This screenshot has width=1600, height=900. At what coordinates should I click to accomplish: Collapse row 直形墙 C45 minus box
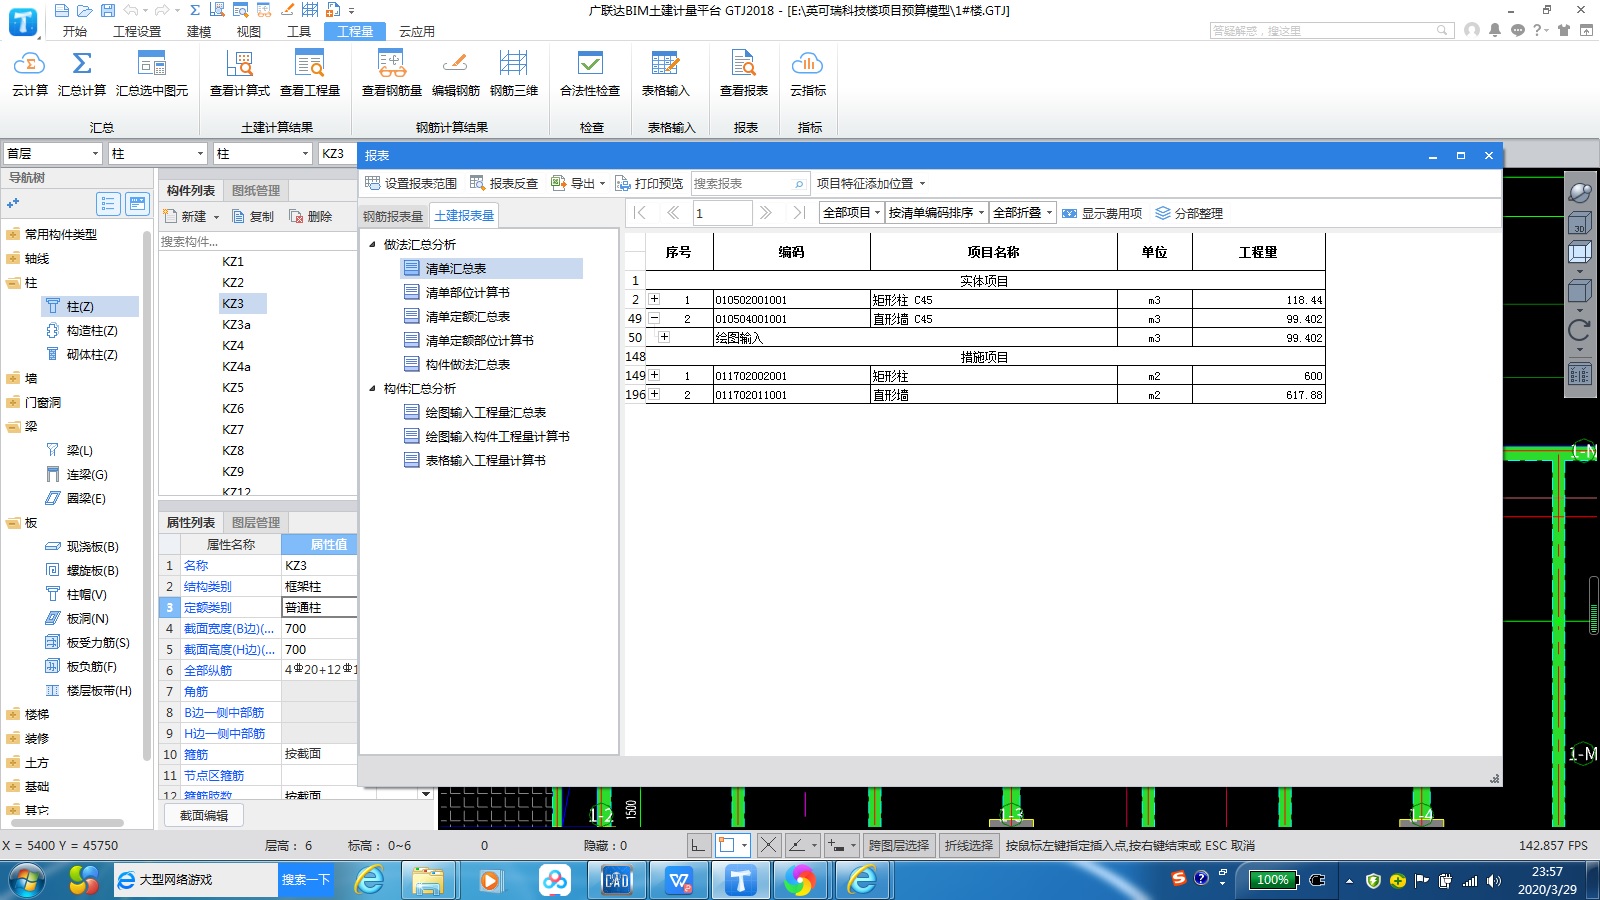[x=654, y=318]
